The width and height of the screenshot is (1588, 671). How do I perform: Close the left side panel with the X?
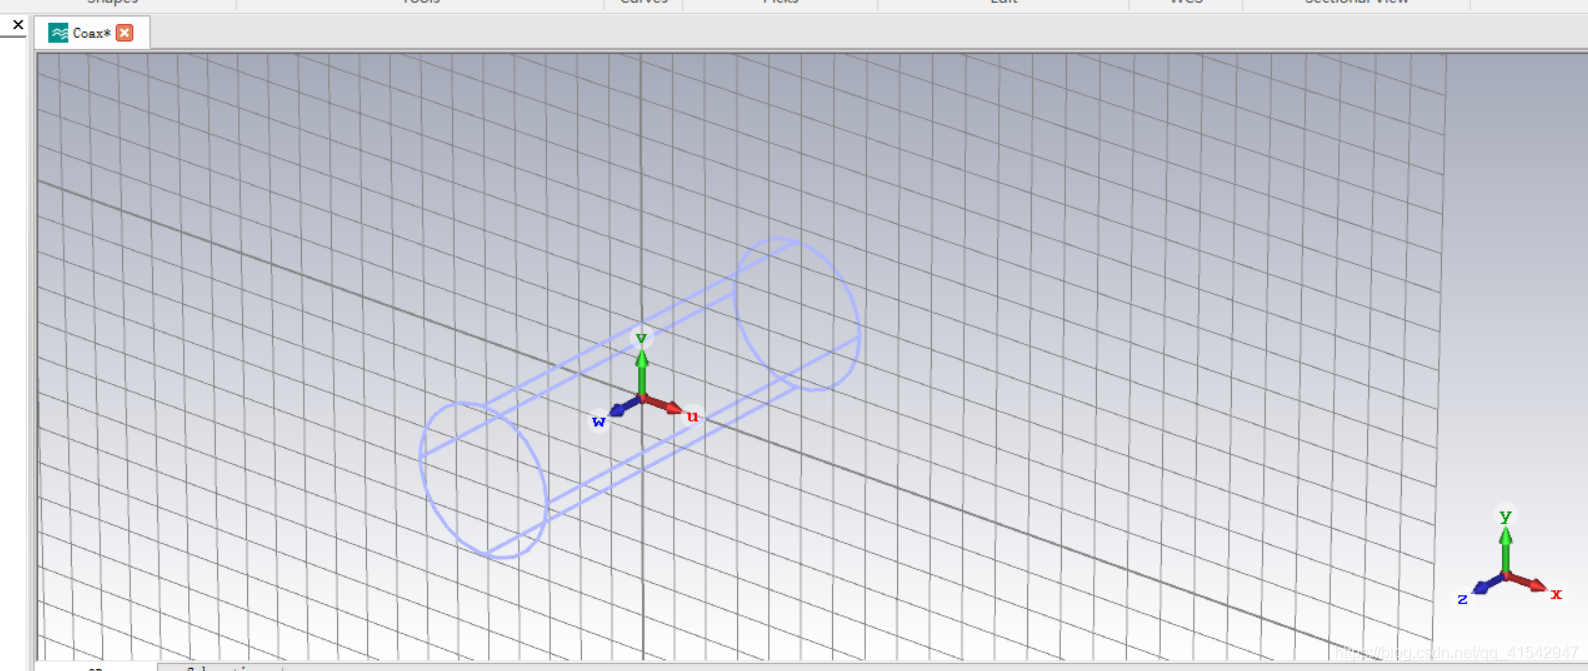pos(18,25)
